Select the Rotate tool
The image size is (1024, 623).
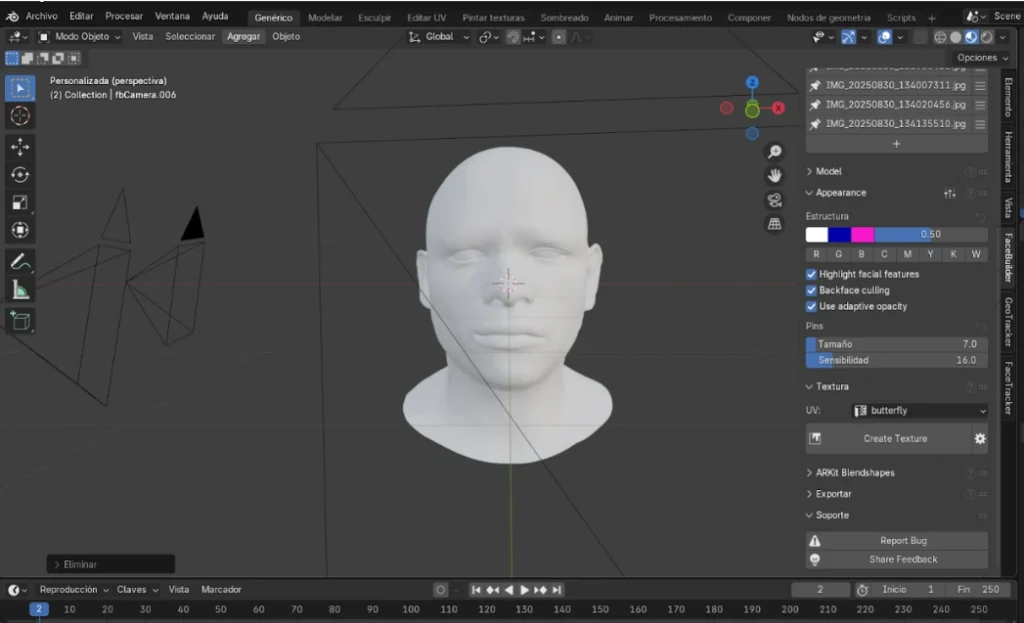tap(20, 174)
